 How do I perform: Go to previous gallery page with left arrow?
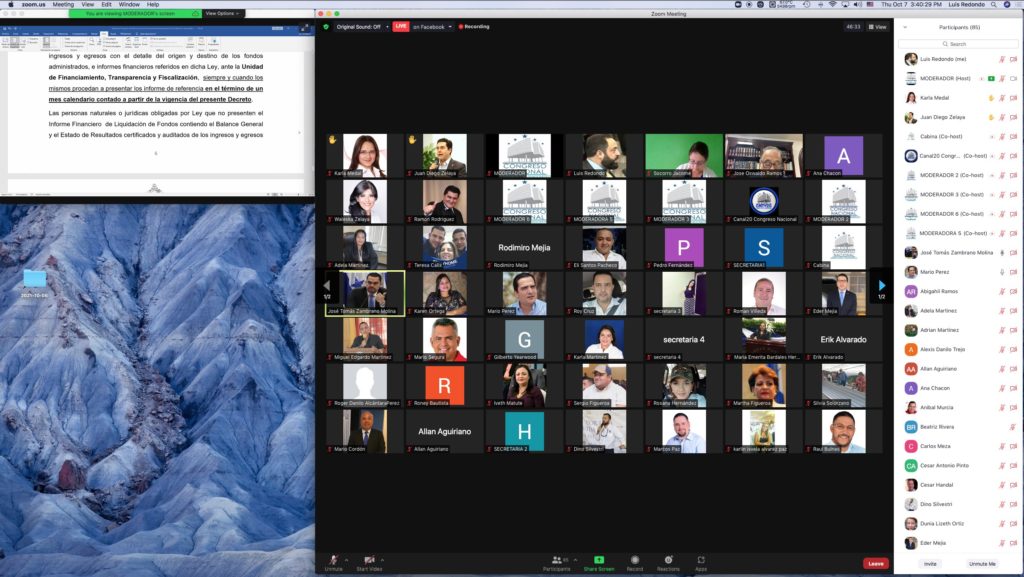tap(327, 285)
